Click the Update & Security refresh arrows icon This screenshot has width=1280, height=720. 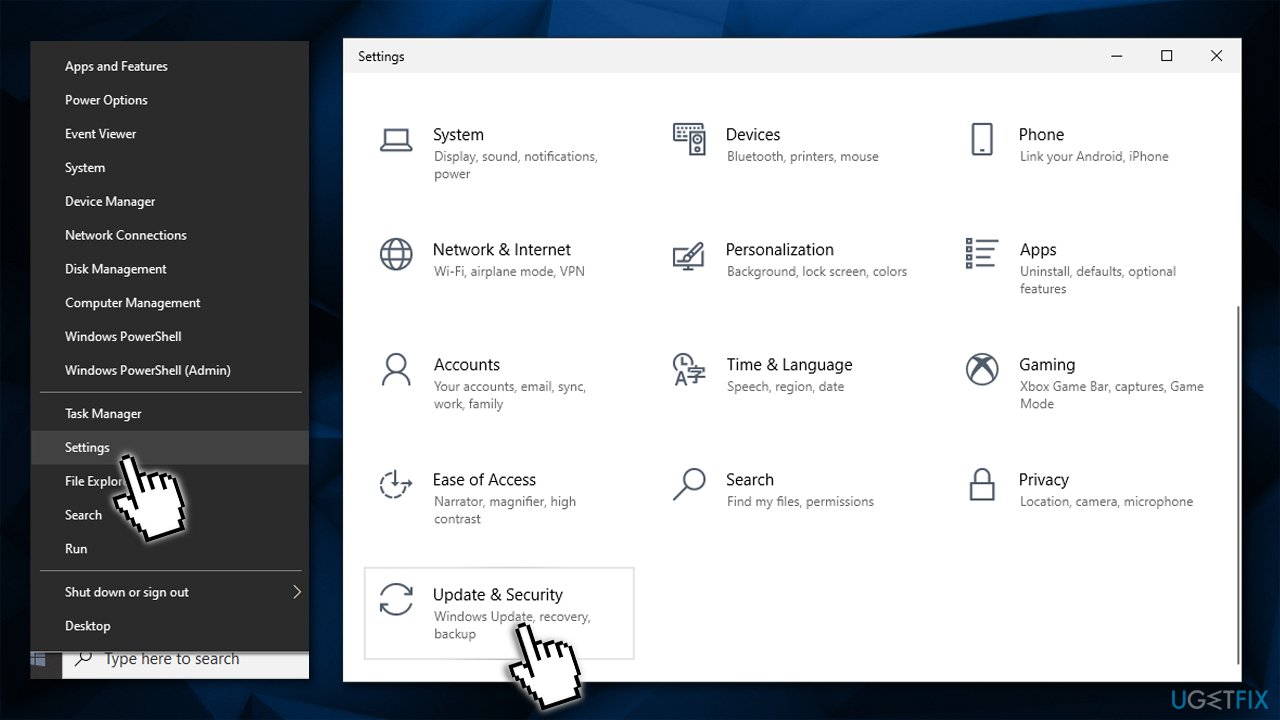point(396,599)
